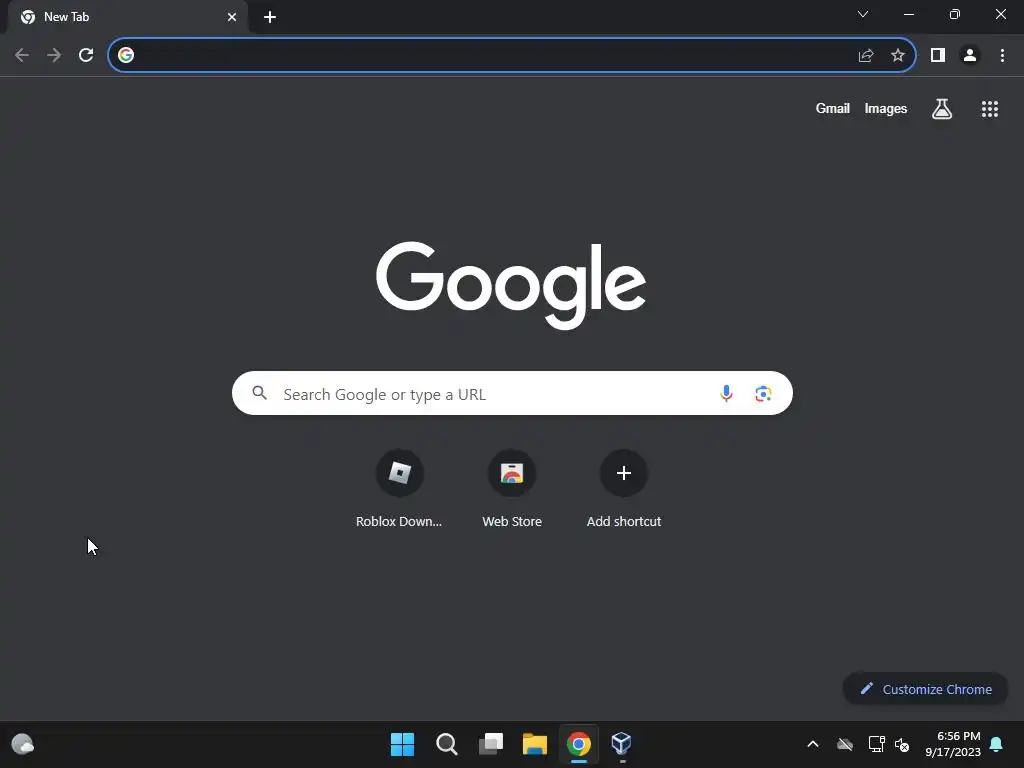
Task: Open the Images link
Action: (x=886, y=108)
